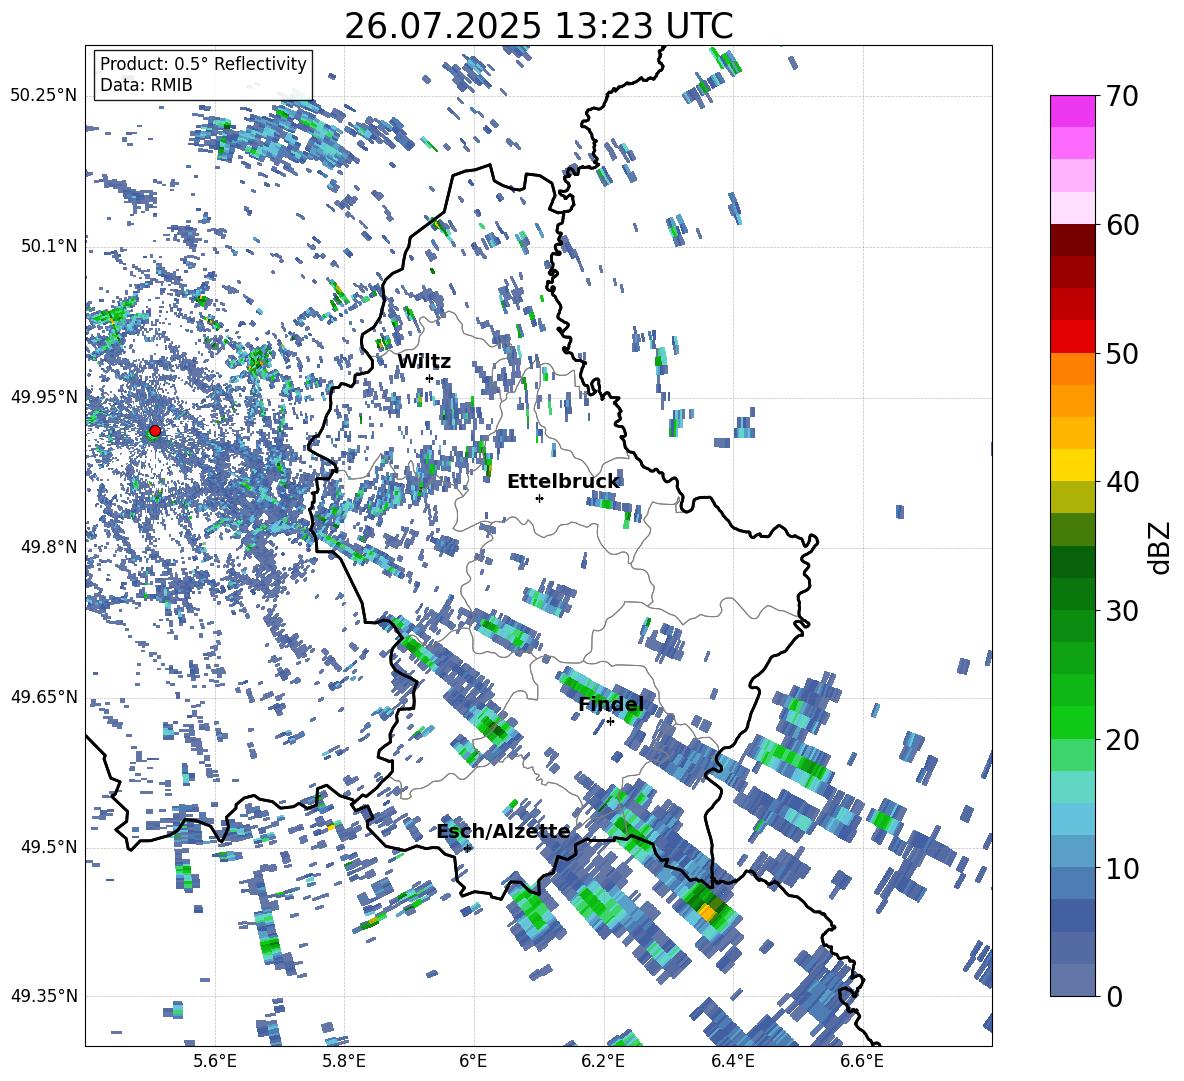Click the 0 tick on colorbar
The width and height of the screenshot is (1184, 1081).
[1114, 996]
